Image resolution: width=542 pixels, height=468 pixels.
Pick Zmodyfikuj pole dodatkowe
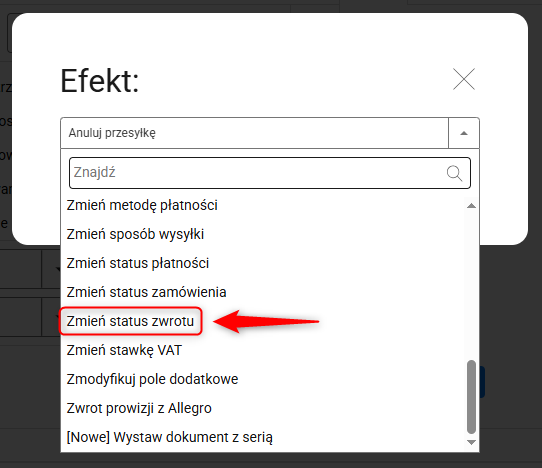(152, 379)
